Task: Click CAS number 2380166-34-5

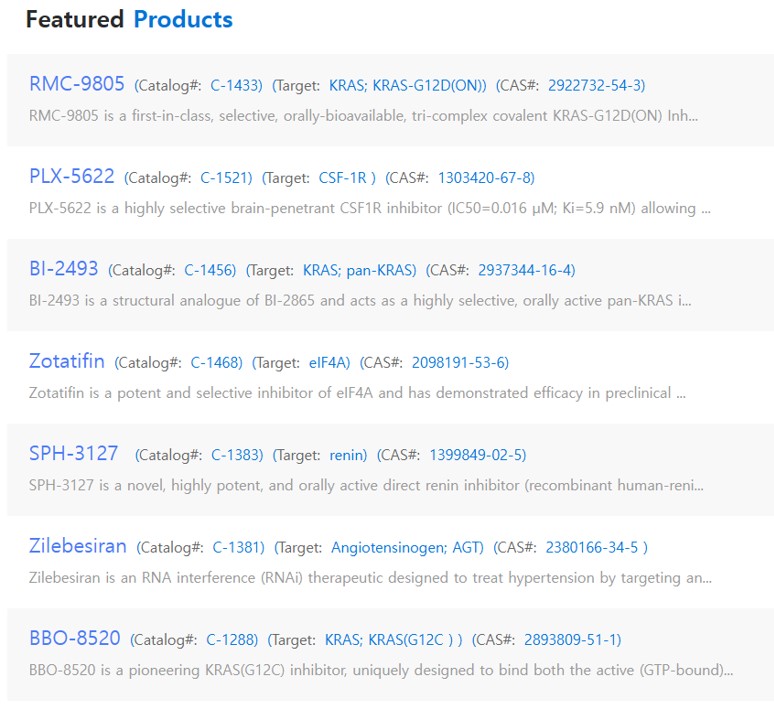Action: pos(596,547)
